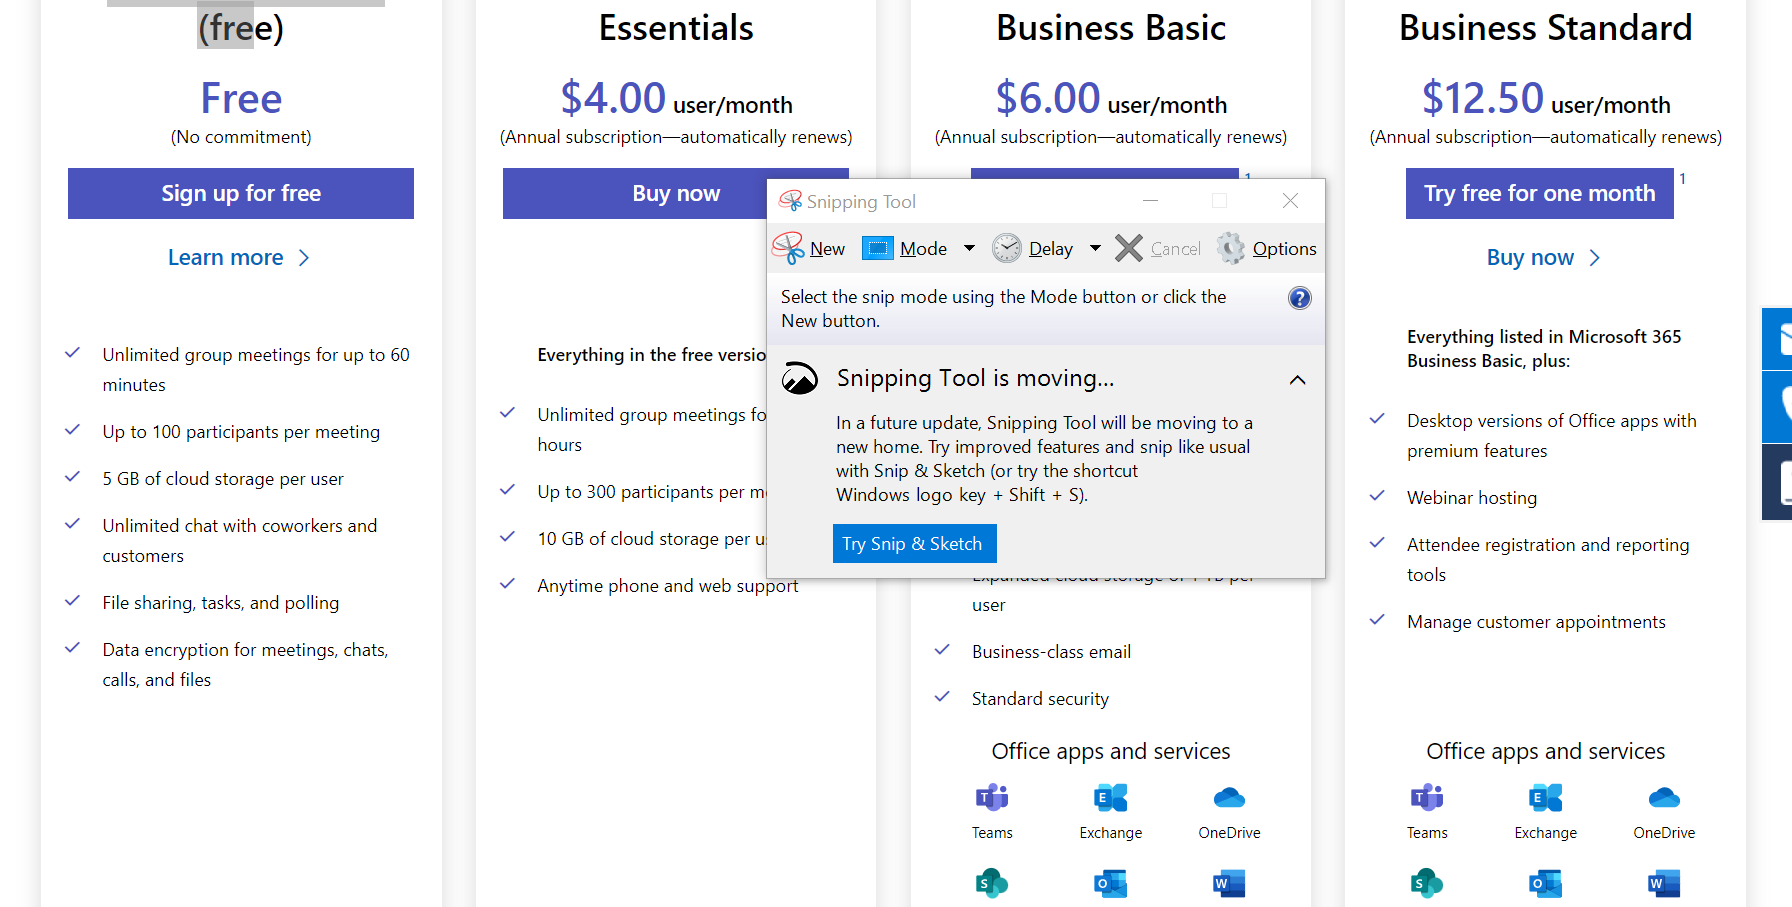
Task: Click the OneDrive icon under Business Standard
Action: click(x=1664, y=797)
